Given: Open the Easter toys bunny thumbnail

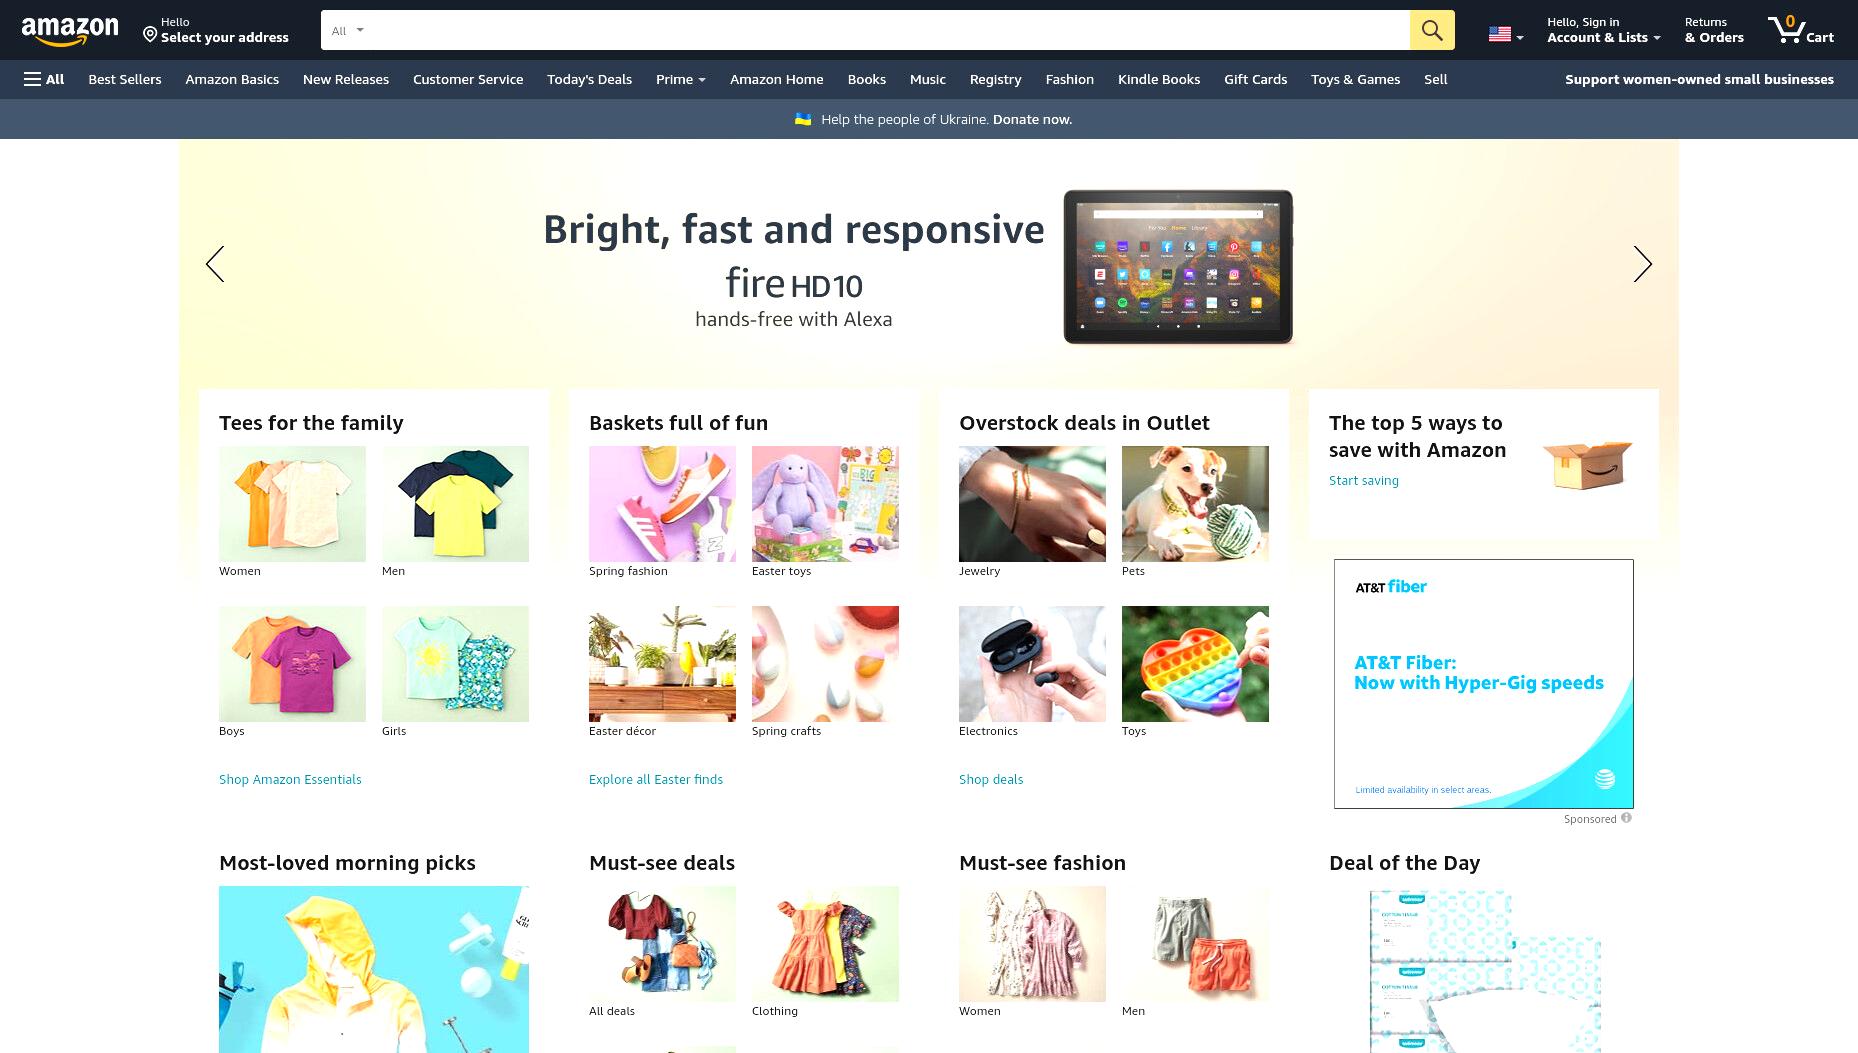Looking at the screenshot, I should coord(825,504).
